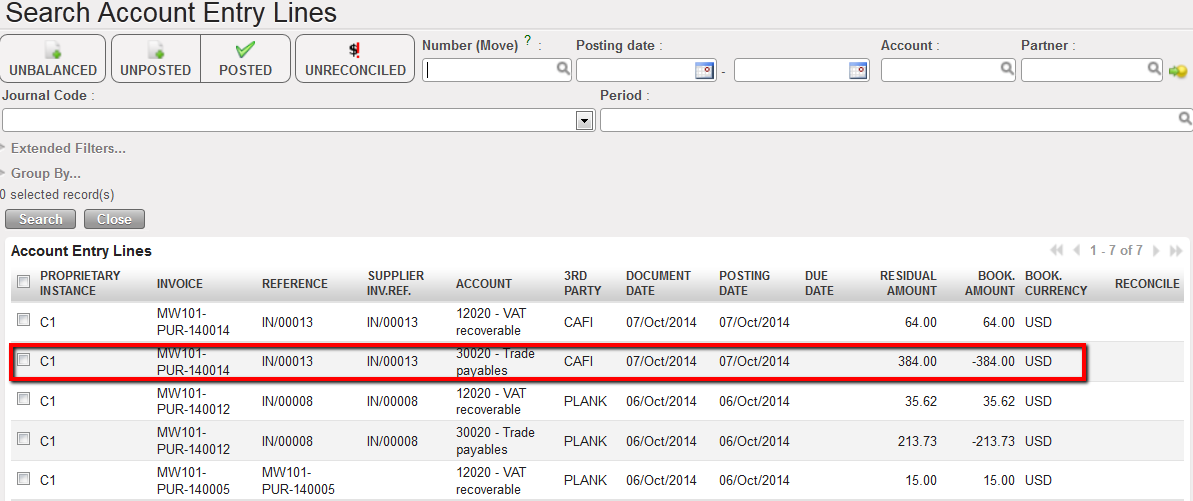
Task: Toggle the Unreconciled filter button
Action: (355, 59)
